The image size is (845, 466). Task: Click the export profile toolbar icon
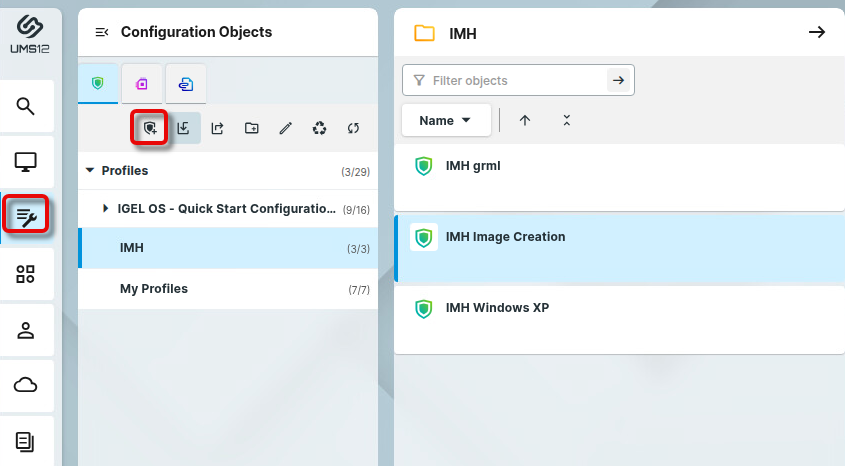[218, 128]
